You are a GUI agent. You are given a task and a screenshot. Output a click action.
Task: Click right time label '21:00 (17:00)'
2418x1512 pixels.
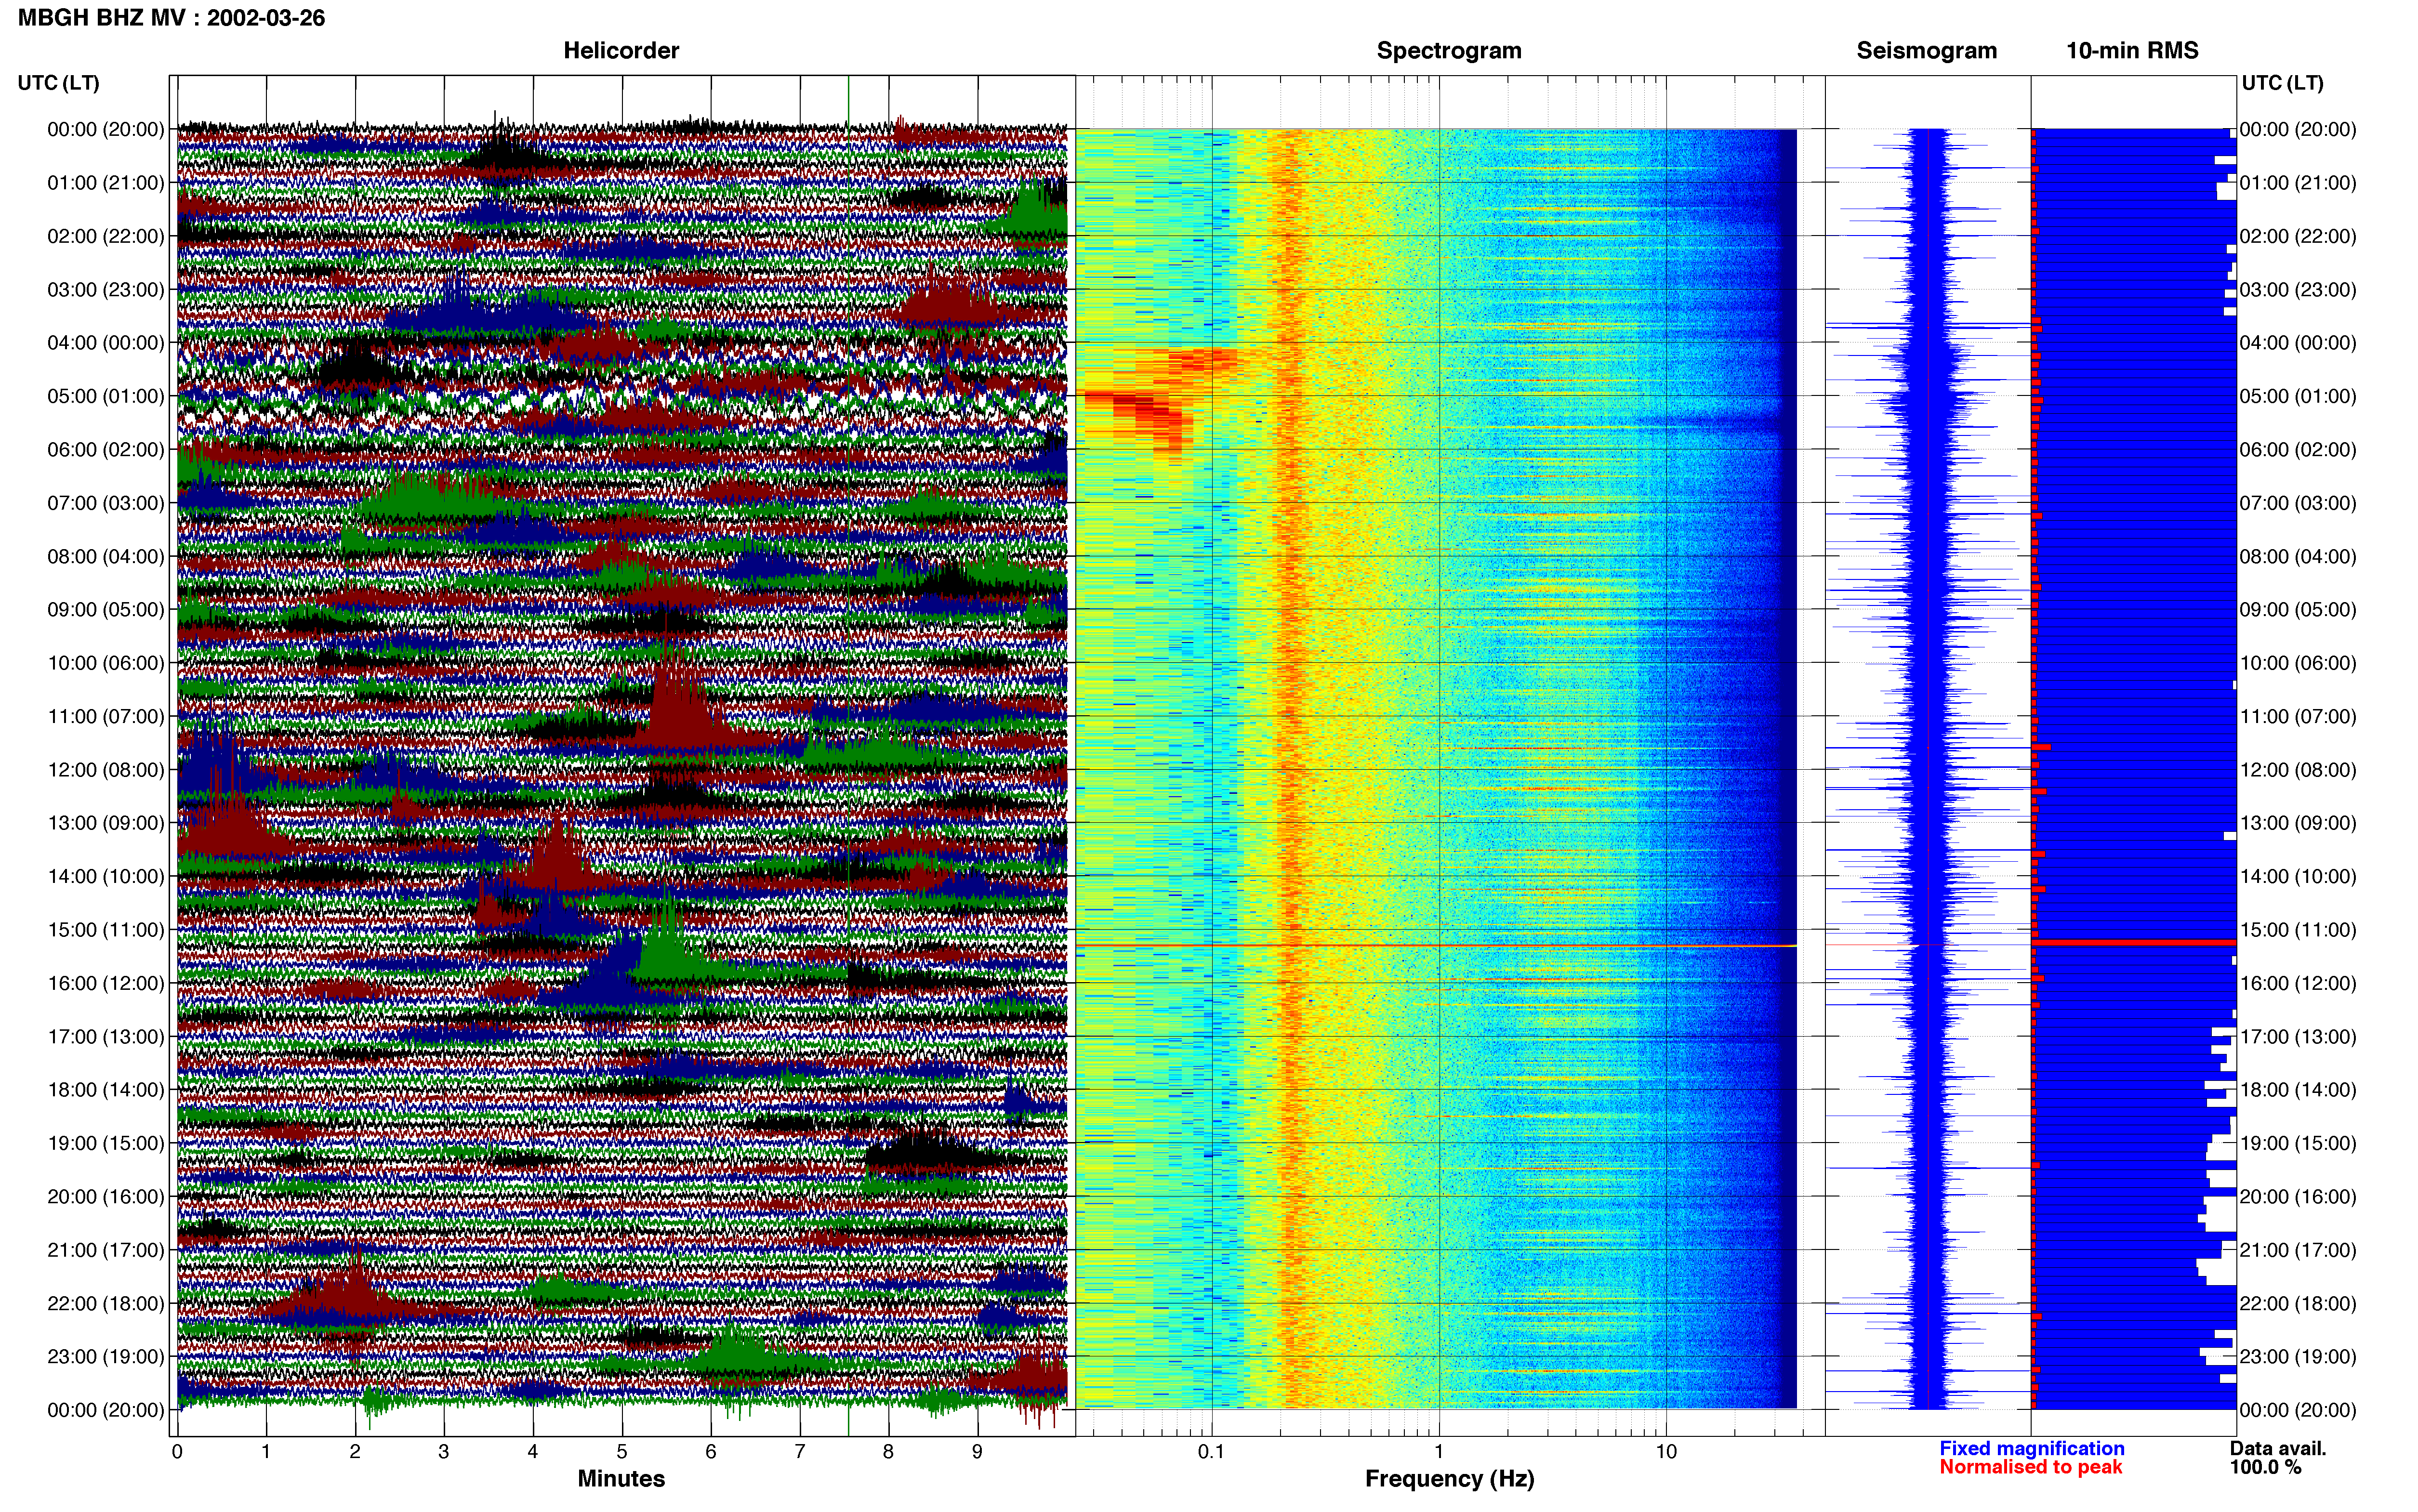tap(2298, 1250)
